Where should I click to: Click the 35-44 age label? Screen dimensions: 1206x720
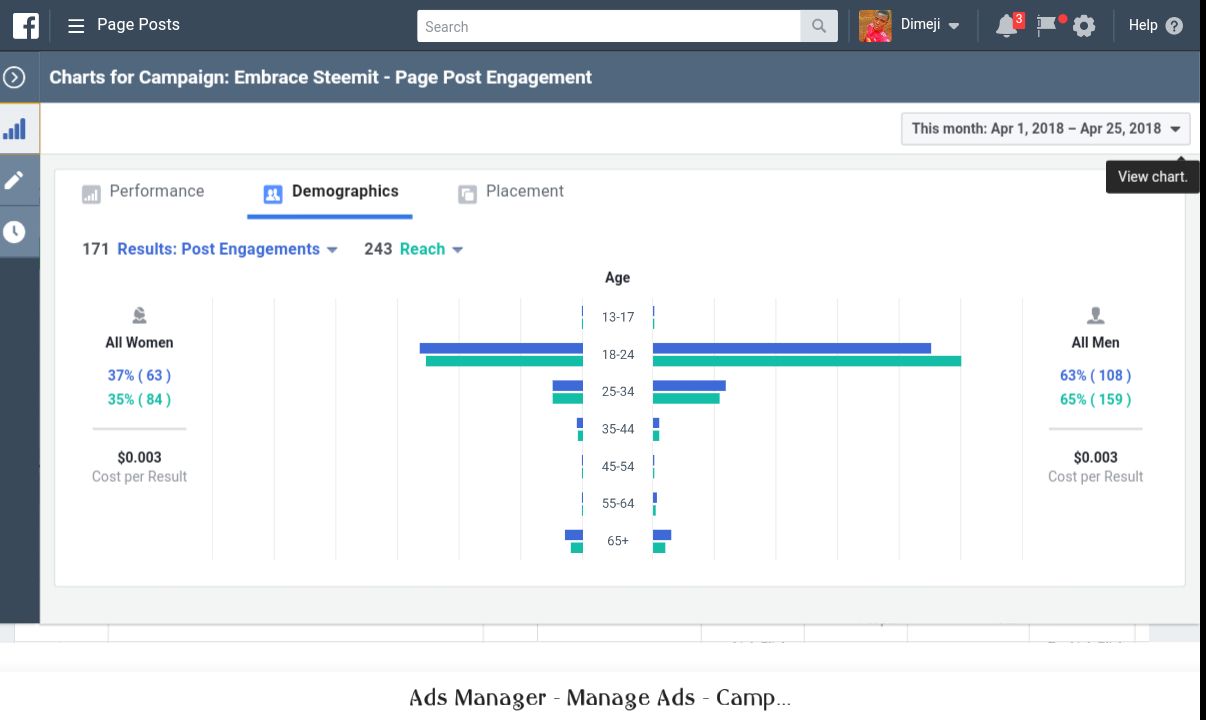click(x=618, y=429)
